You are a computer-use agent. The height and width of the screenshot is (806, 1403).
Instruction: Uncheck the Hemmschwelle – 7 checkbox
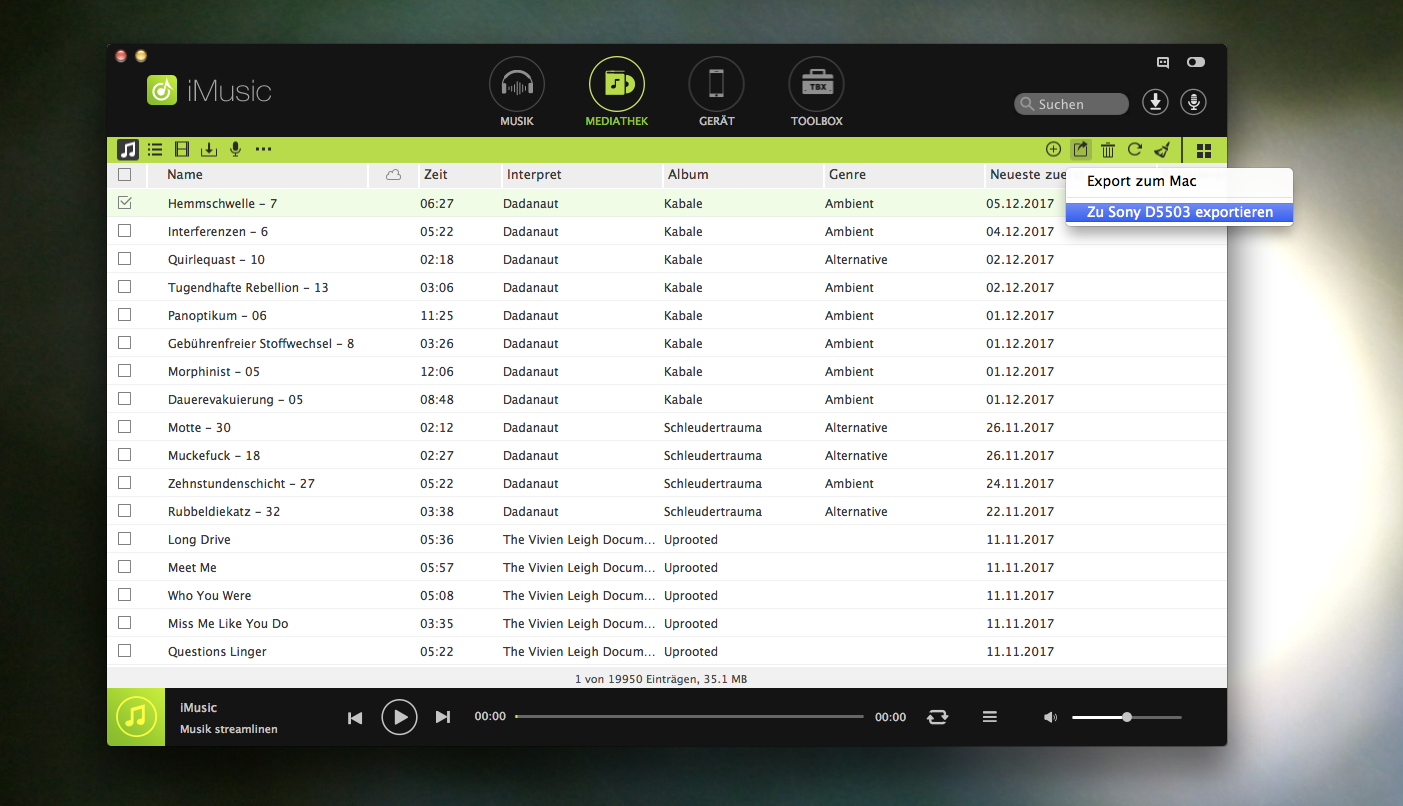click(x=125, y=203)
